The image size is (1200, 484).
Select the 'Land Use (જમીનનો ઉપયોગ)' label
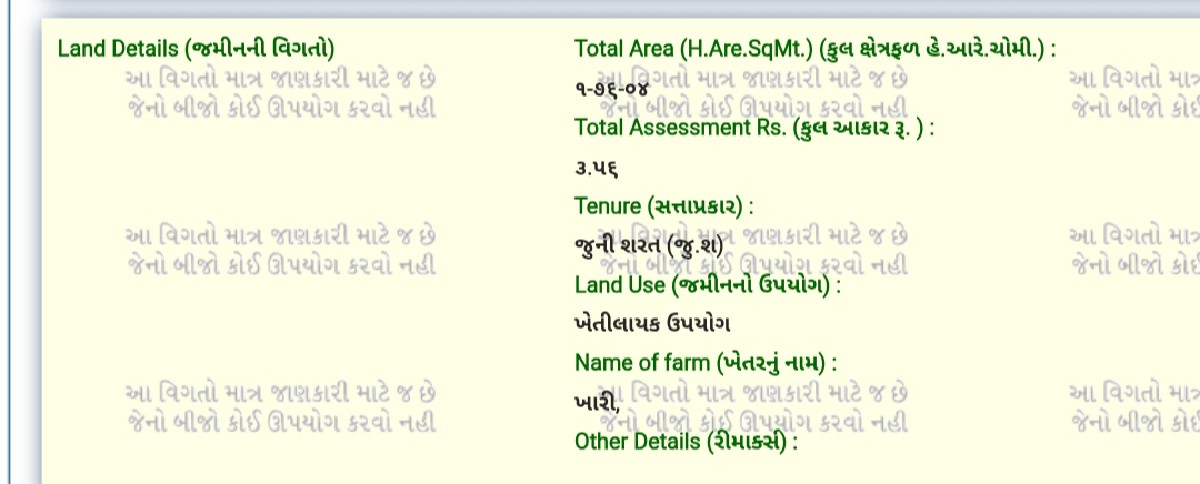708,284
